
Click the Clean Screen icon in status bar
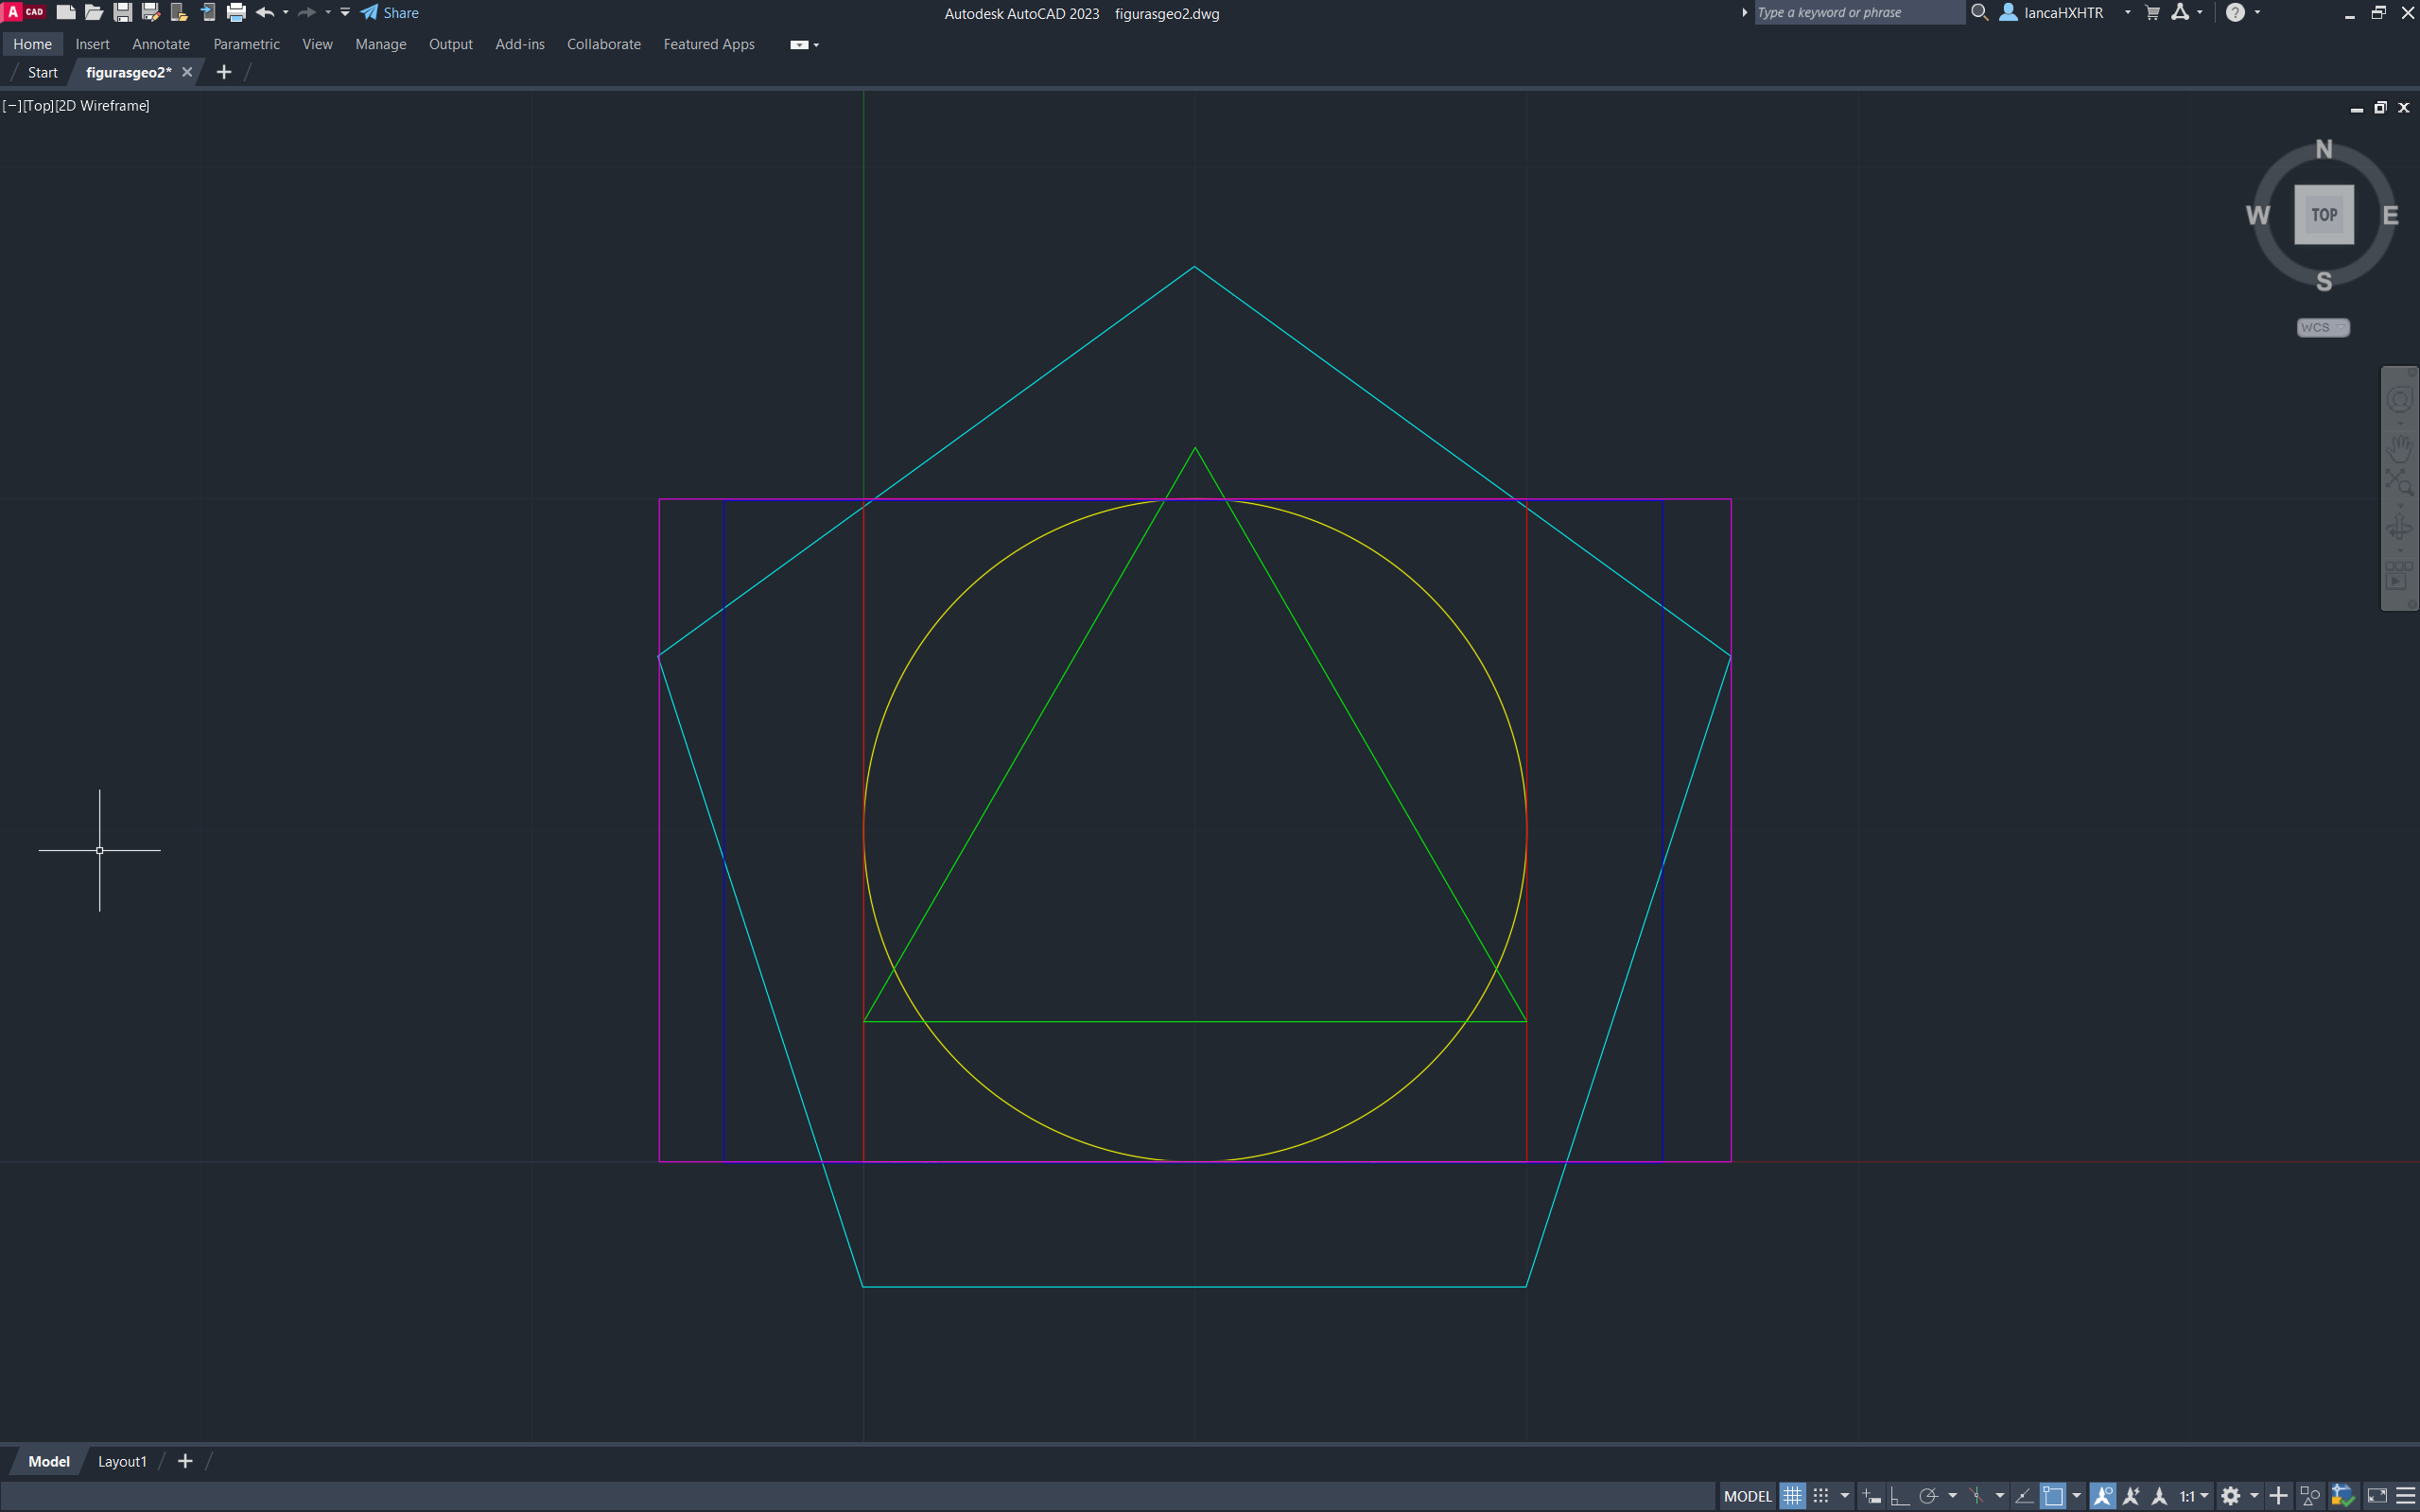2377,1496
